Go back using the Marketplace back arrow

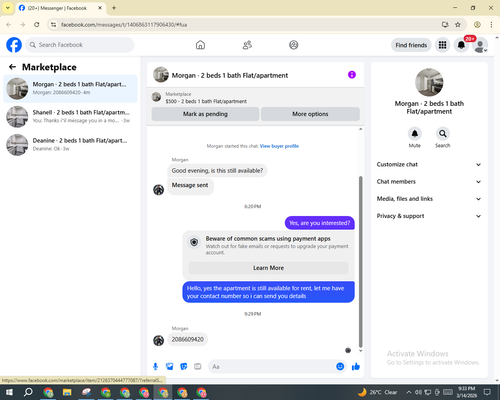[12, 67]
